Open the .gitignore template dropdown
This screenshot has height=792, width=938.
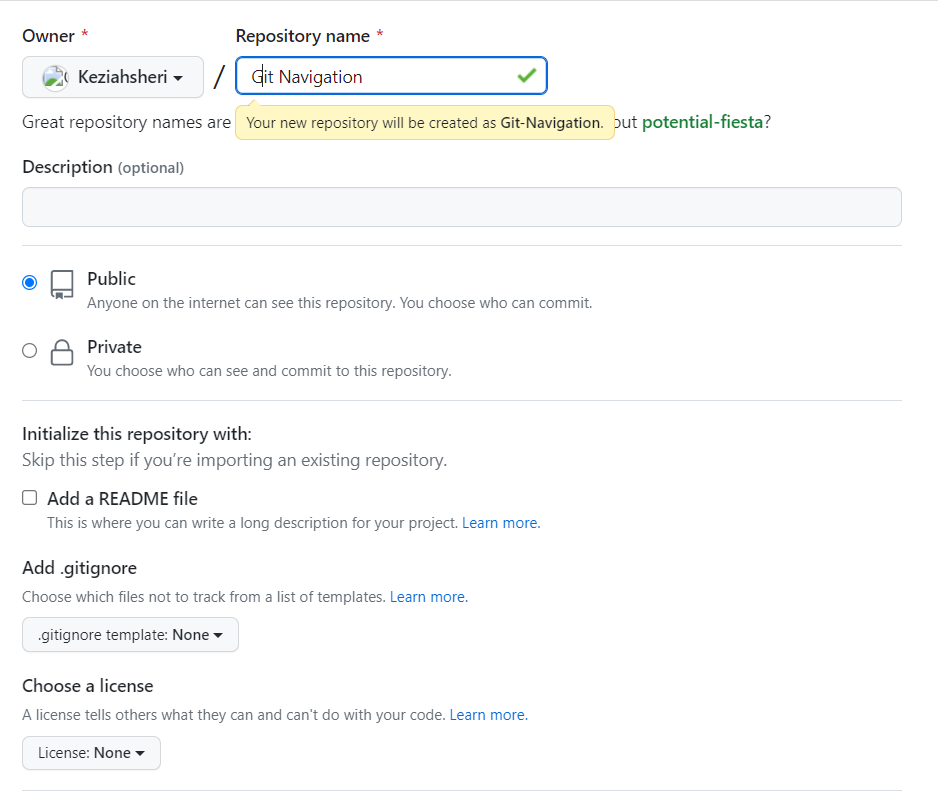click(x=129, y=634)
